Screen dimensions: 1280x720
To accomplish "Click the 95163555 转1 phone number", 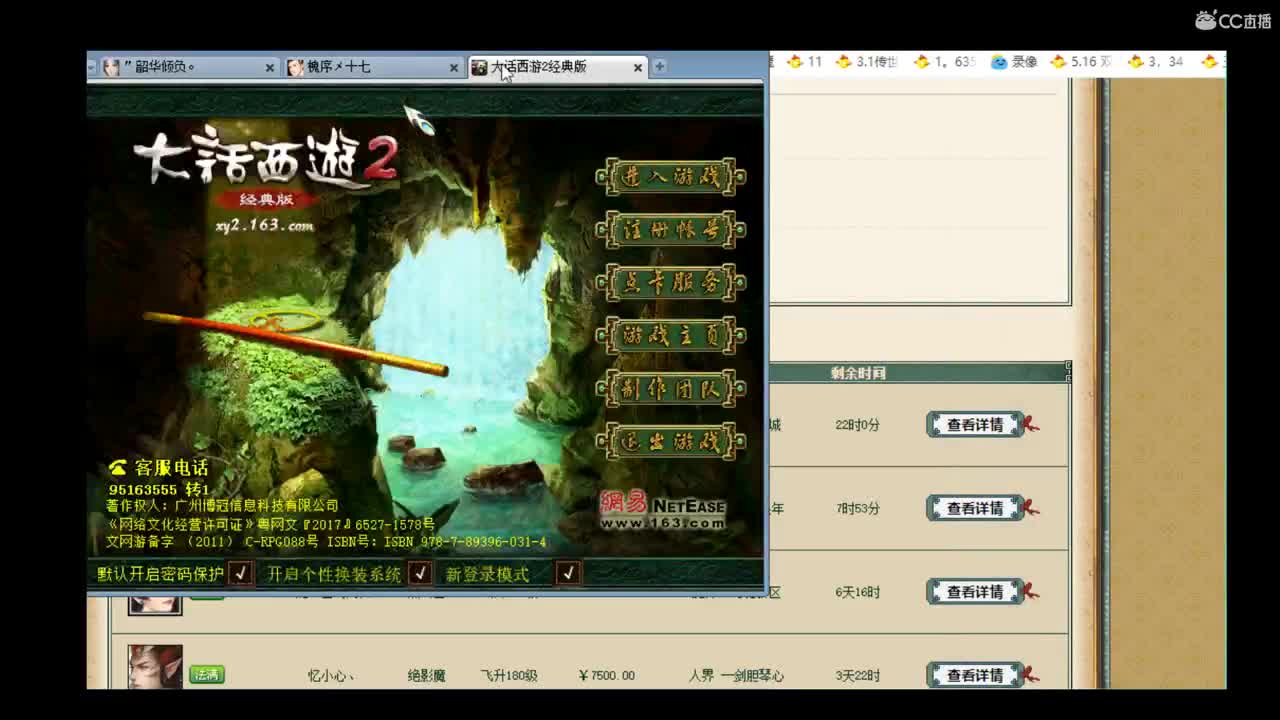I will (159, 490).
